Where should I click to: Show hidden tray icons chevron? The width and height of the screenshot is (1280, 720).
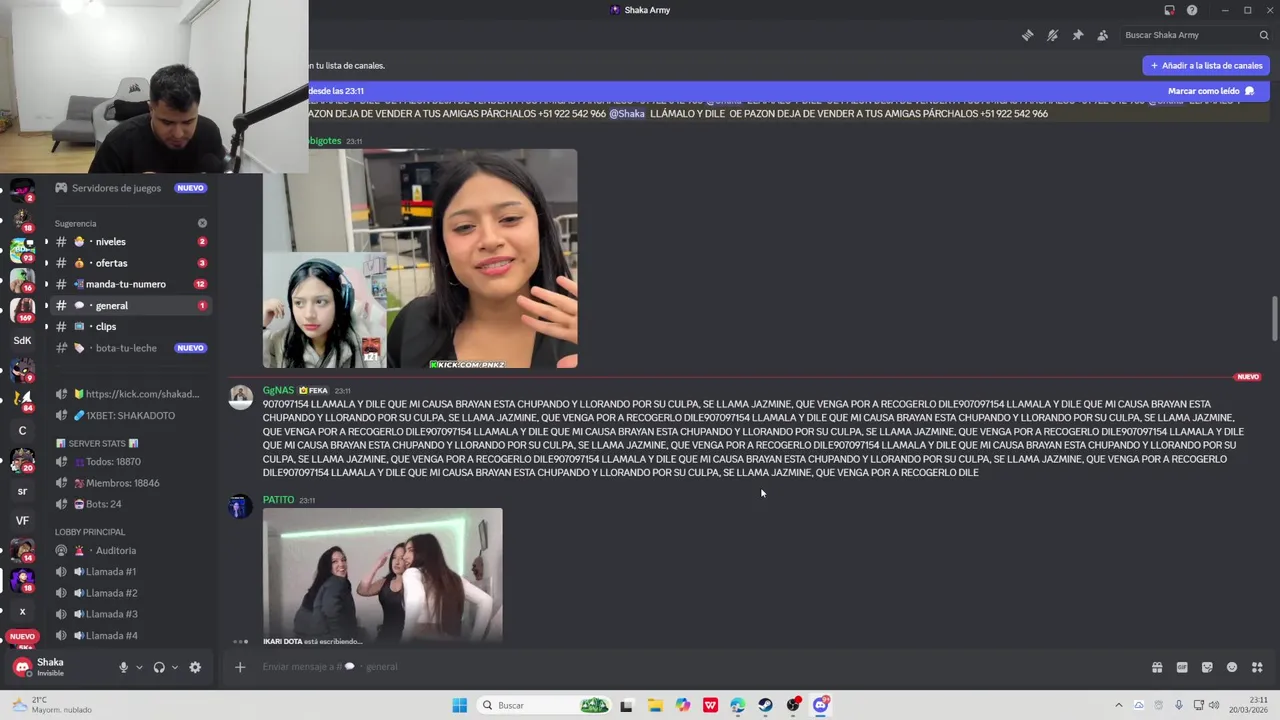(1118, 705)
